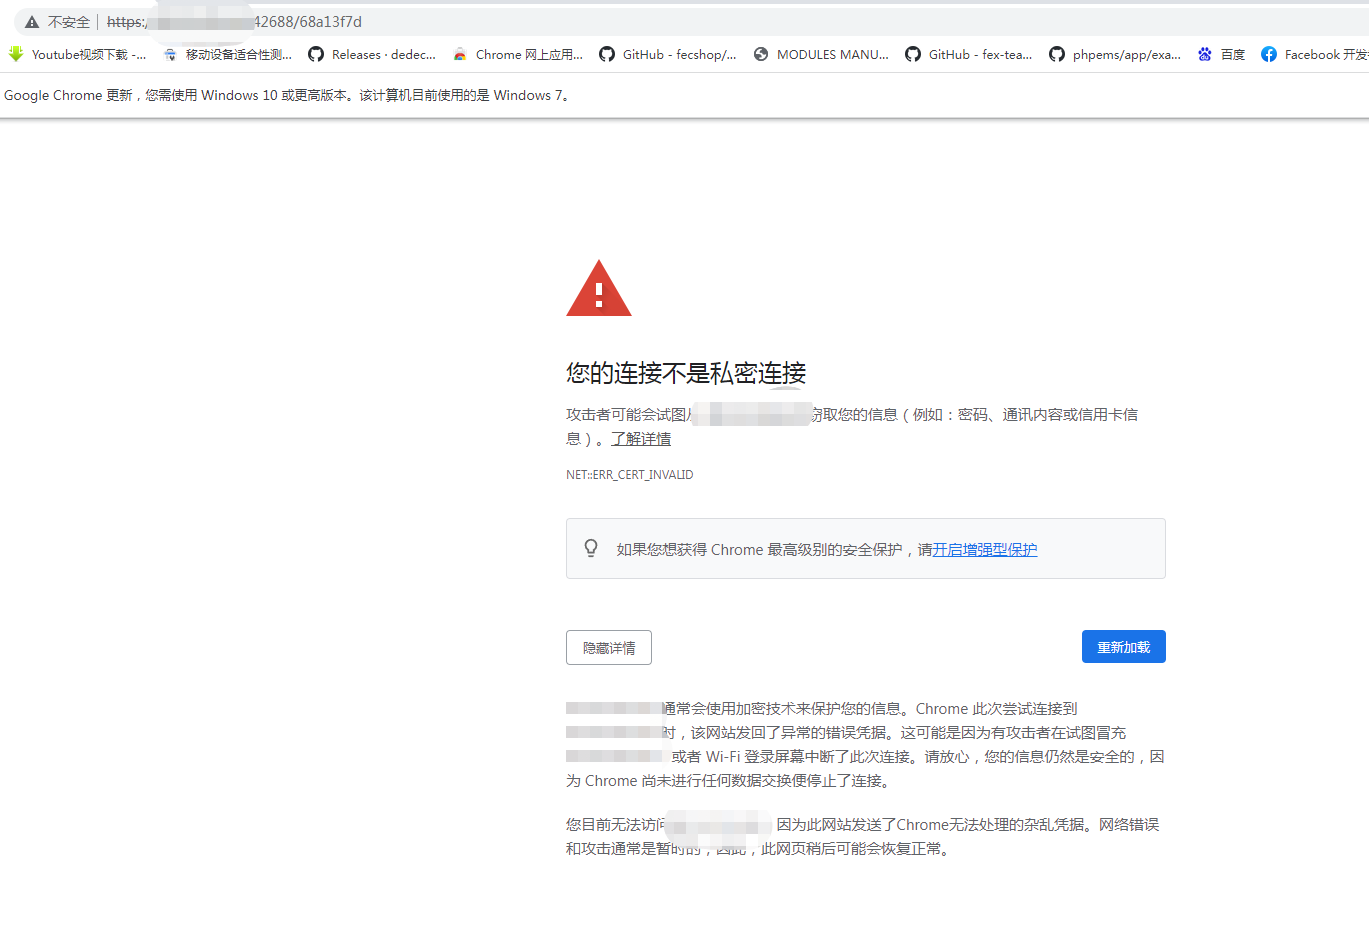Click the GitHub octocat icon for fecshop bookmark
1369x938 pixels.
pyautogui.click(x=607, y=54)
